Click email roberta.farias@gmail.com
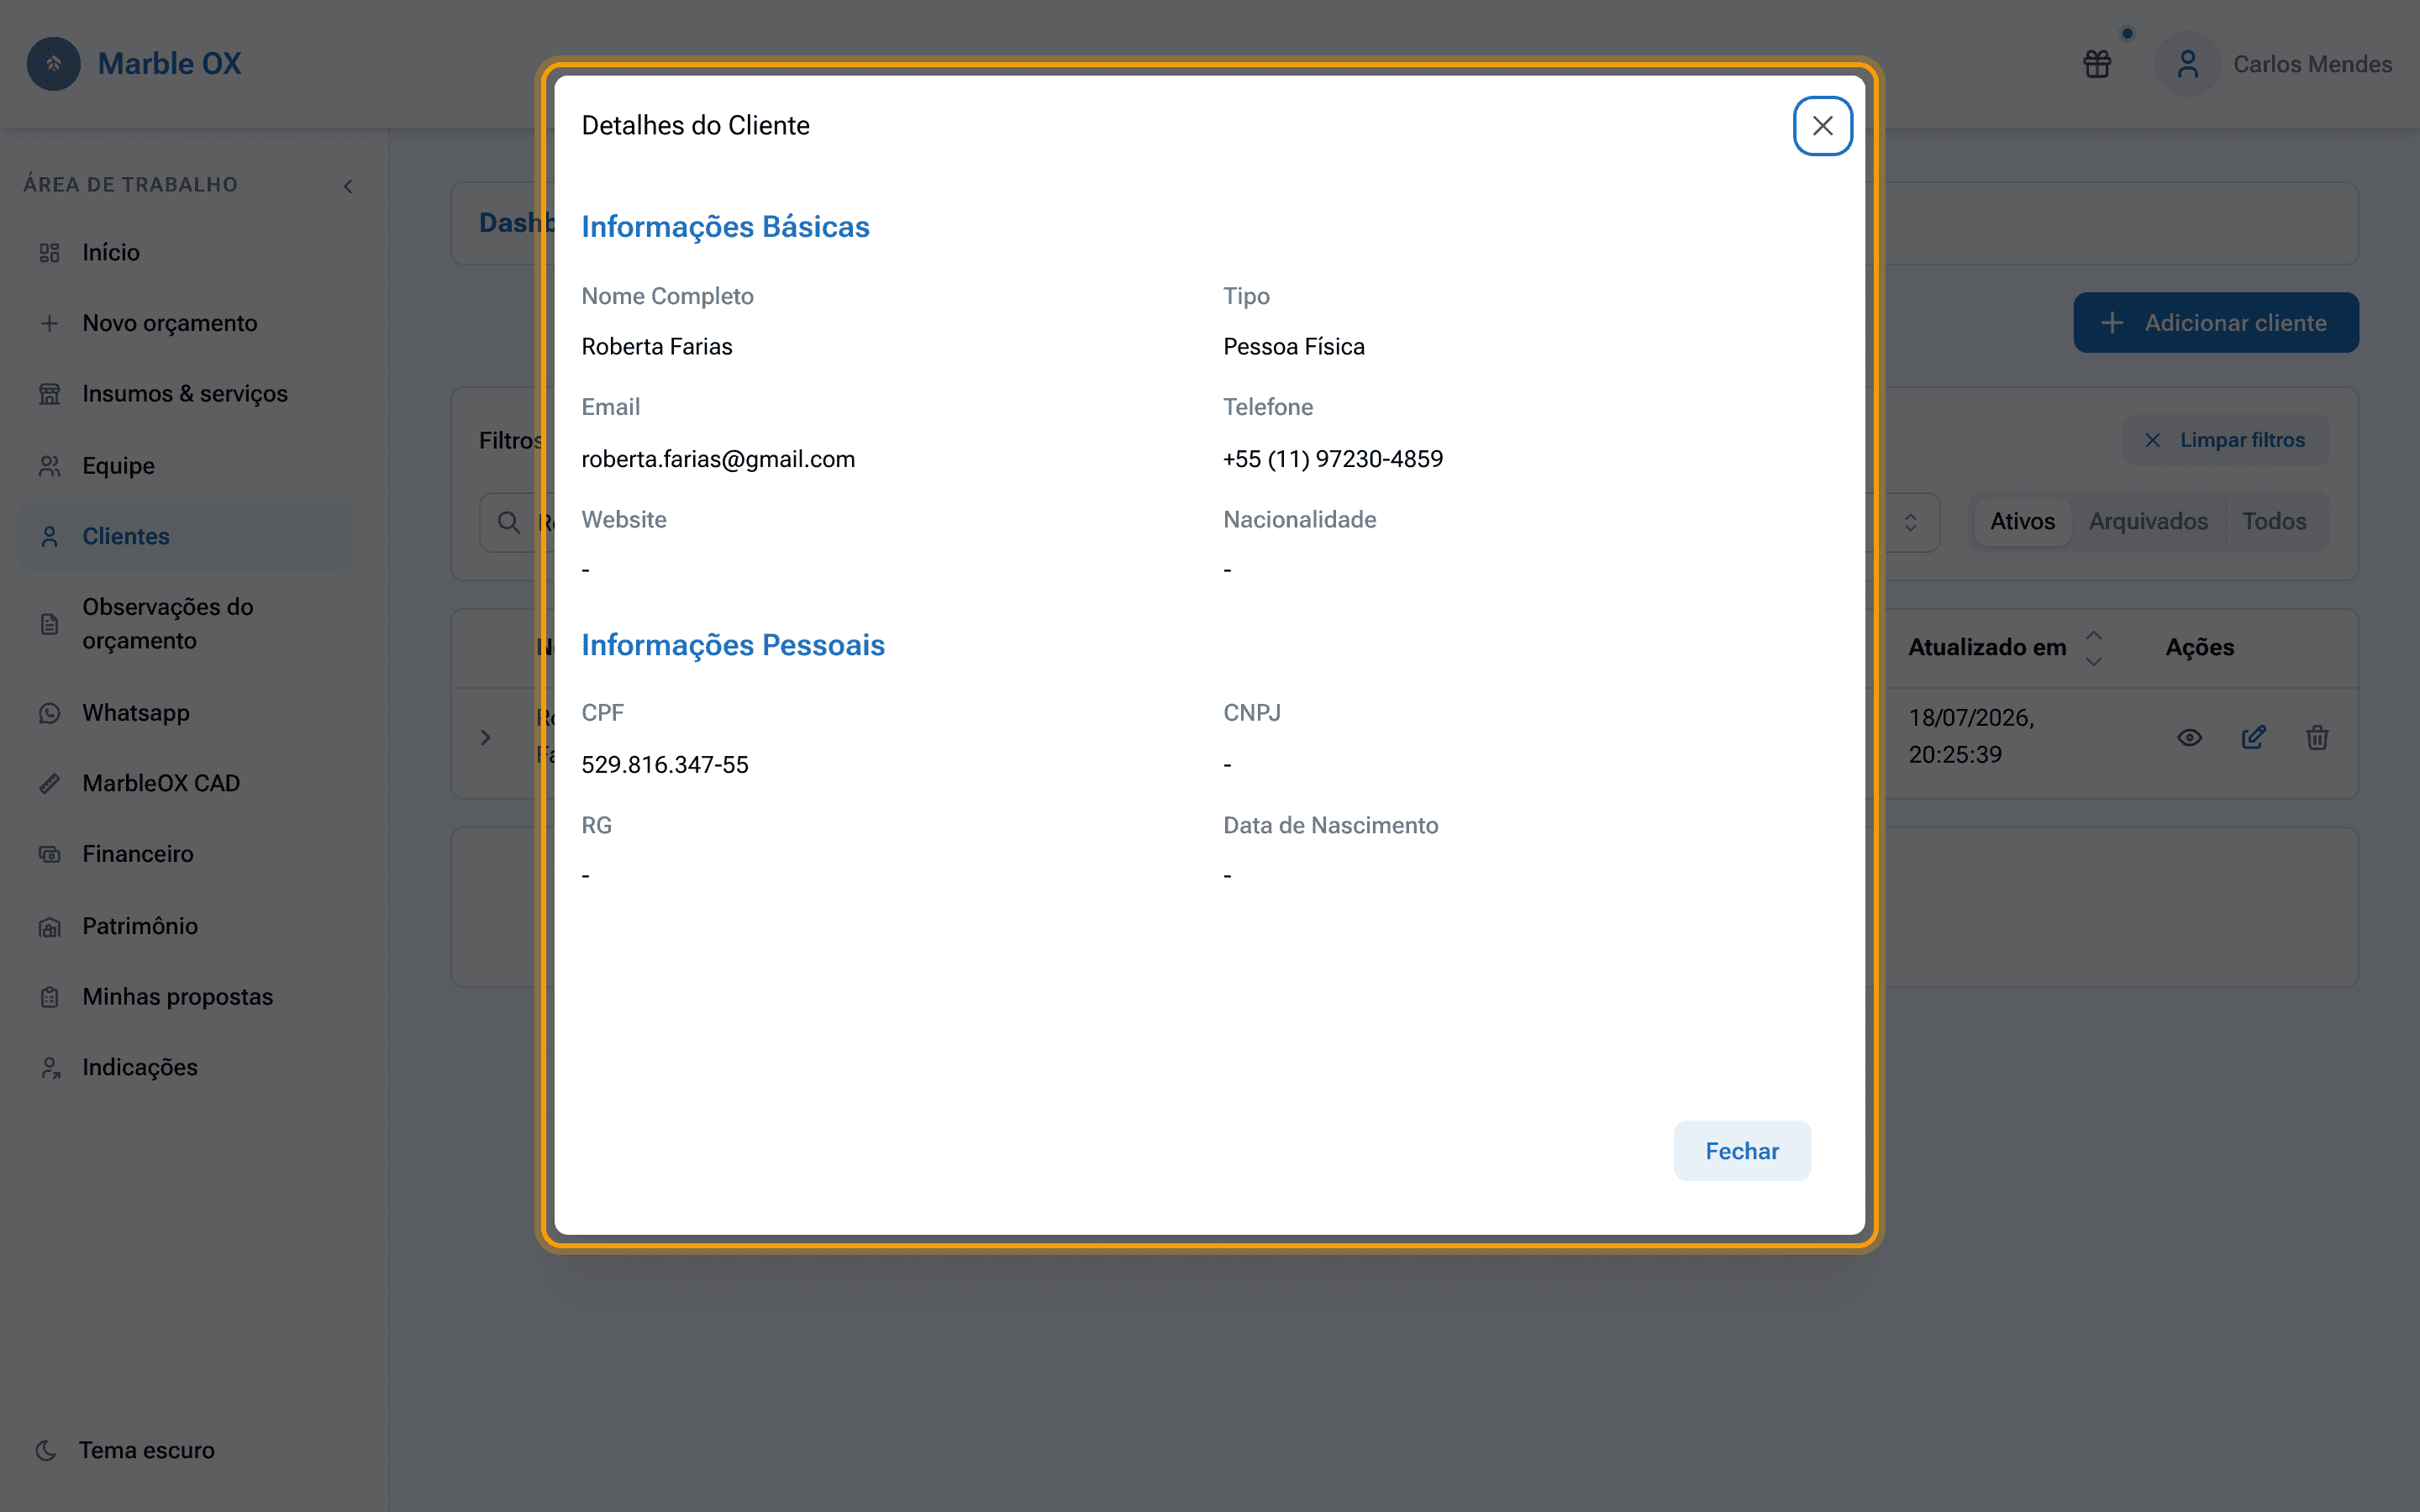This screenshot has width=2420, height=1512. coord(718,459)
